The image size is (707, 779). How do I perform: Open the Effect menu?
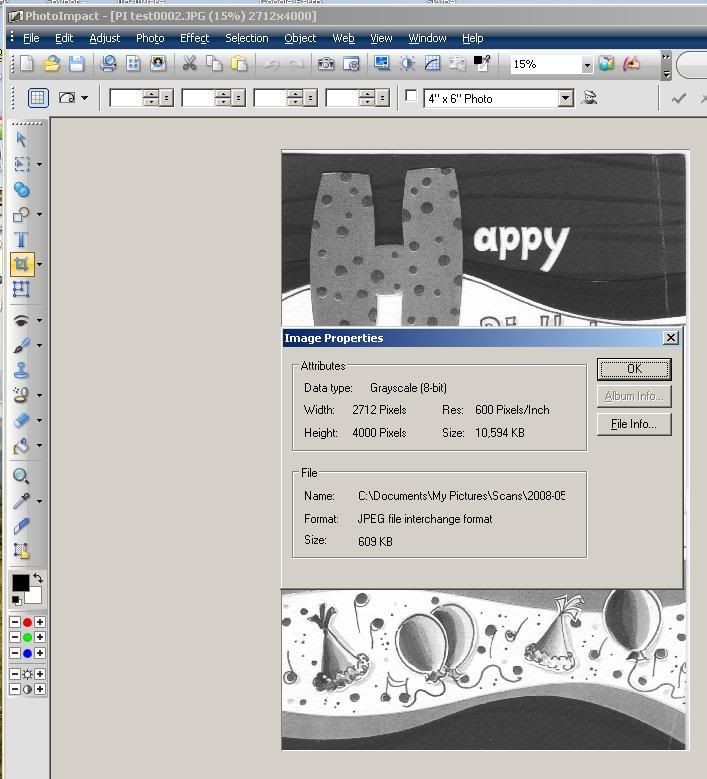click(x=194, y=38)
